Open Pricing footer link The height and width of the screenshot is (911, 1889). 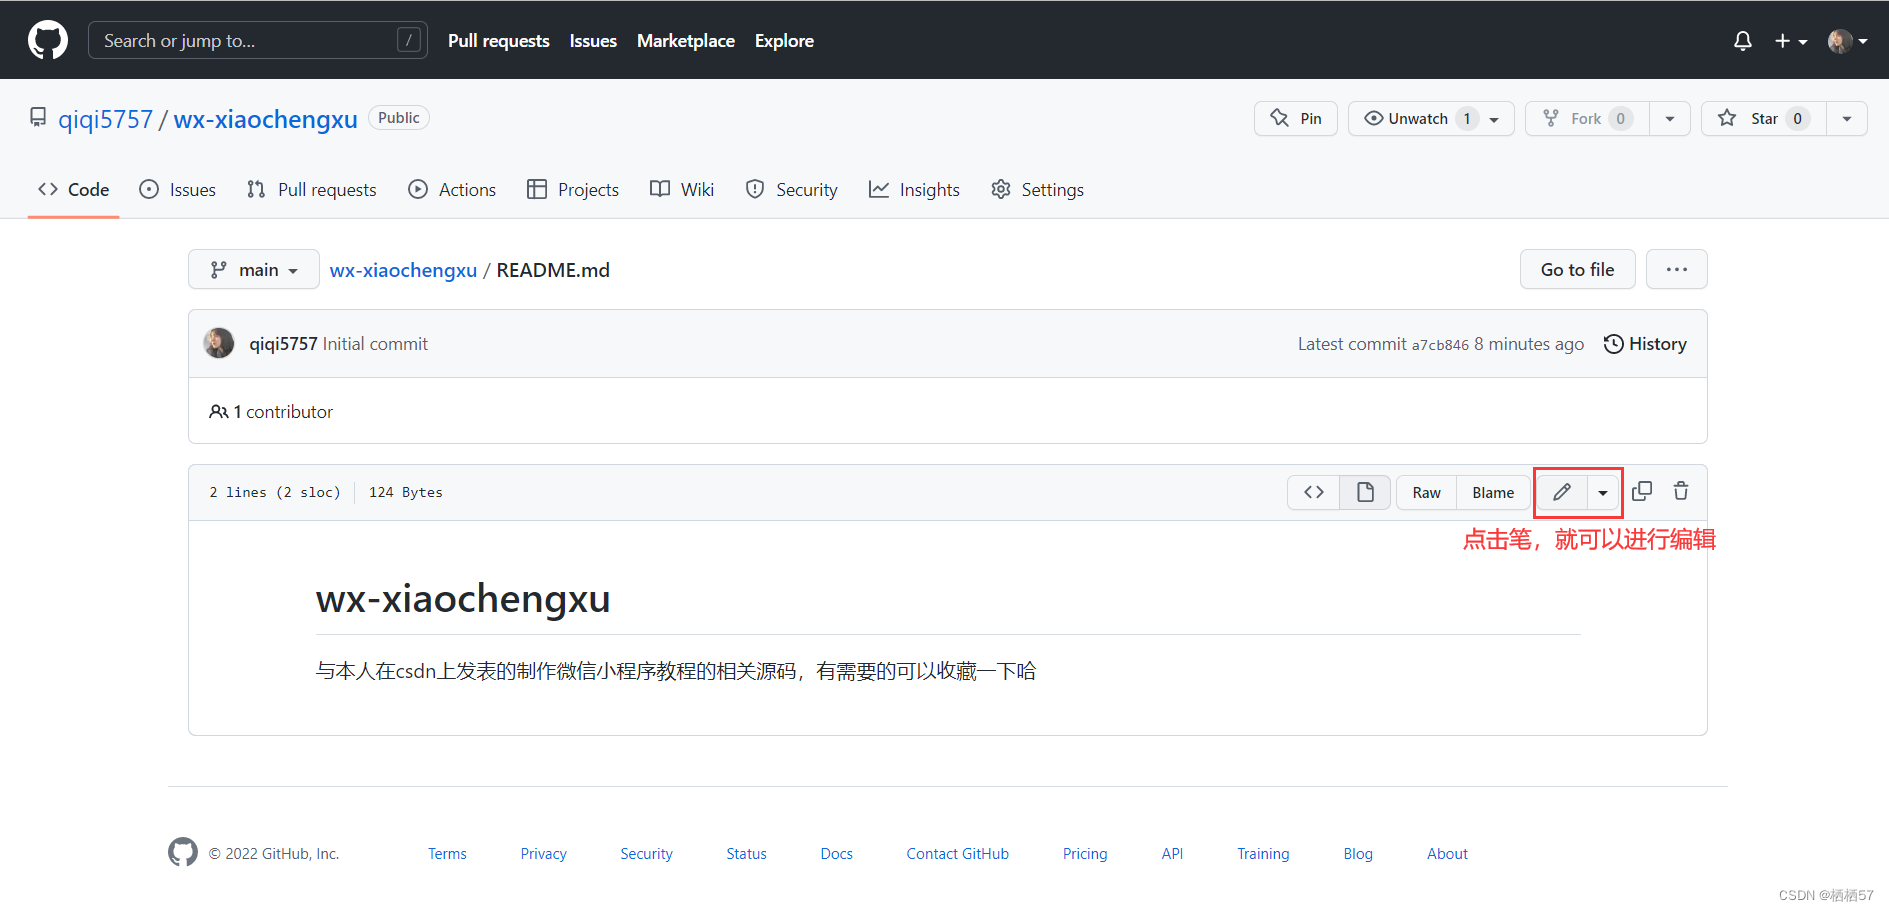(x=1085, y=853)
